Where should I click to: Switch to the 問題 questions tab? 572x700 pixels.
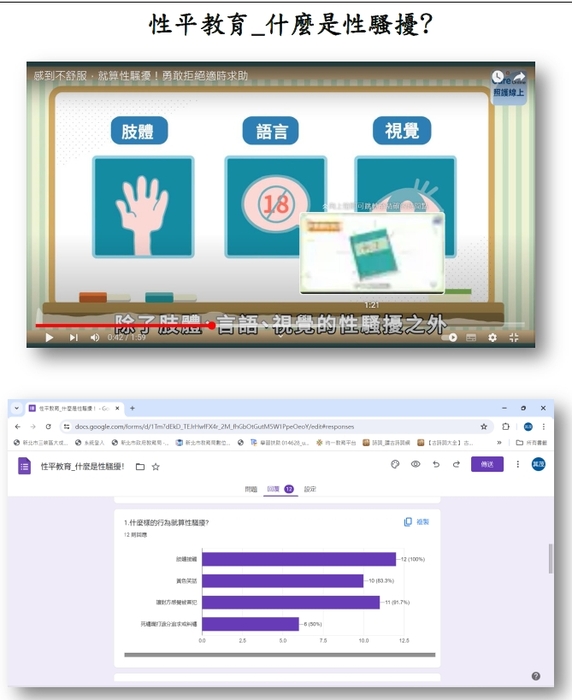click(x=251, y=489)
